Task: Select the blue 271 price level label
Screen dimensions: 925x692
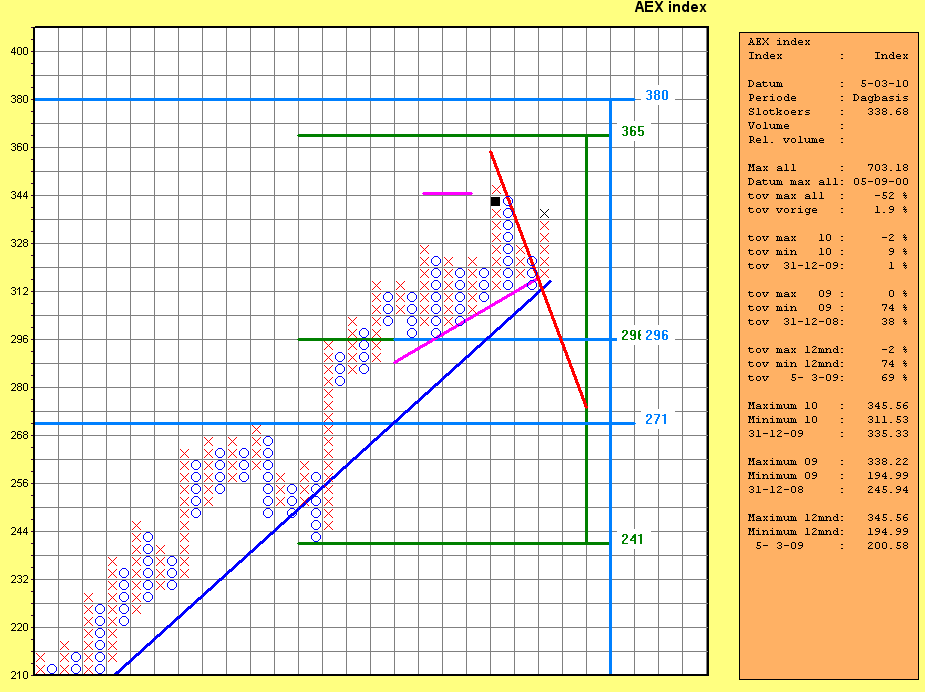Action: pos(656,419)
